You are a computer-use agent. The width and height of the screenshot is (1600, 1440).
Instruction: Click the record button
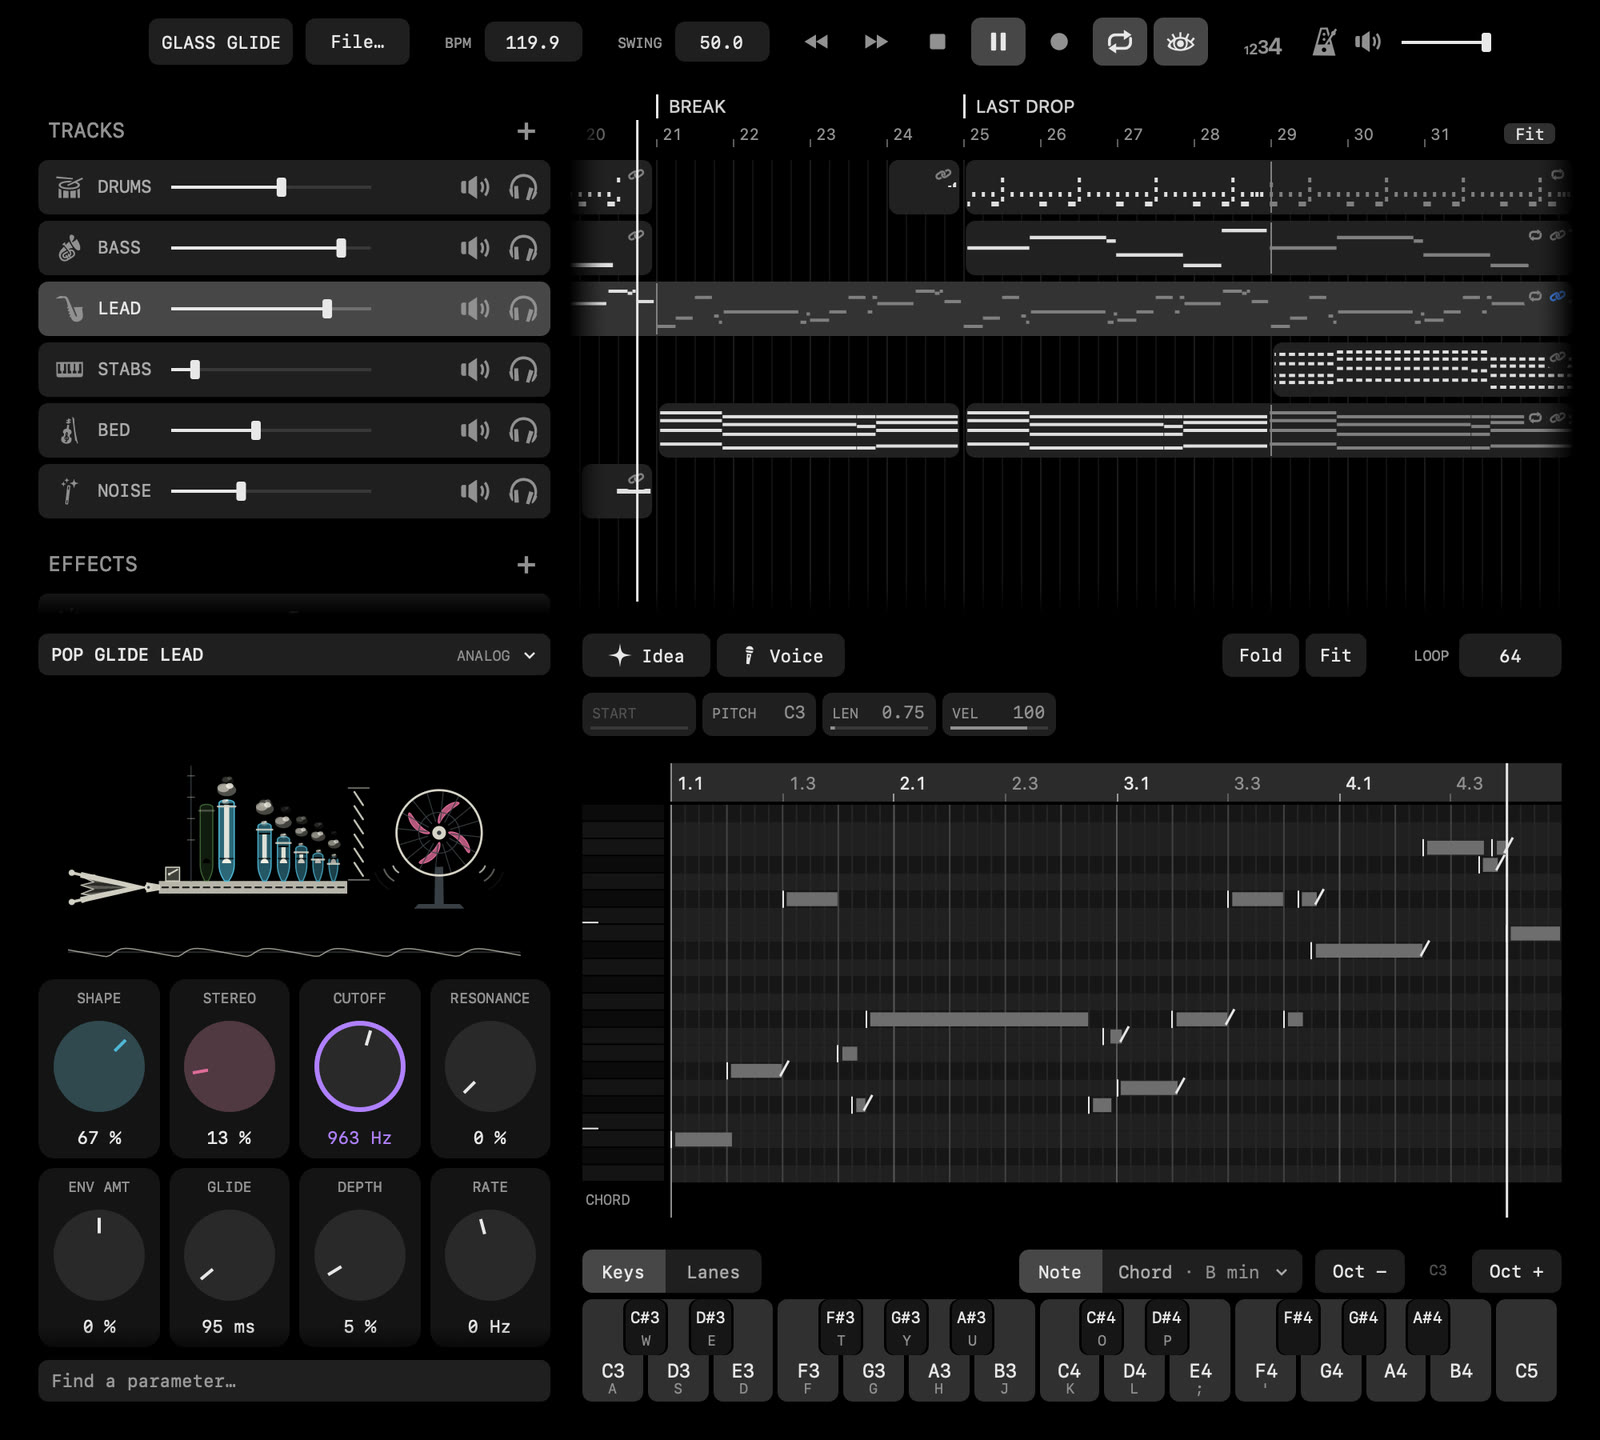click(1059, 42)
